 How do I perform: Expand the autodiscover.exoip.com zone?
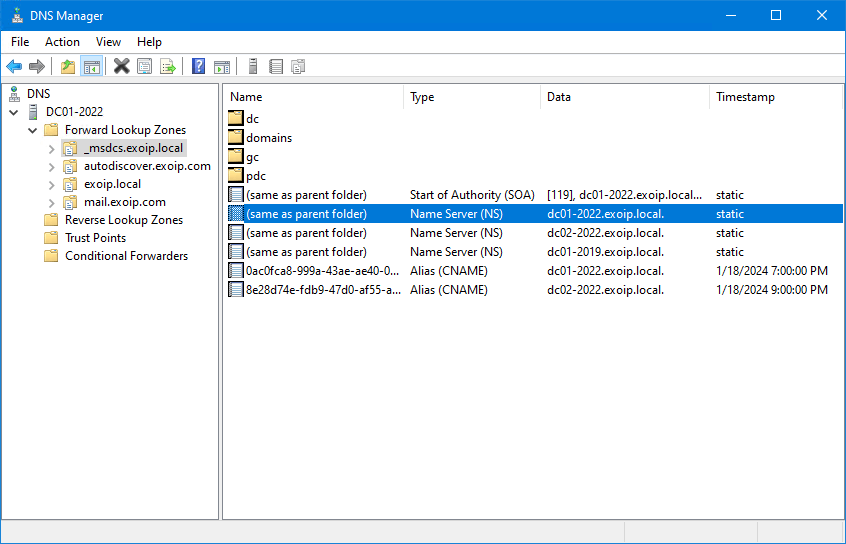point(52,166)
